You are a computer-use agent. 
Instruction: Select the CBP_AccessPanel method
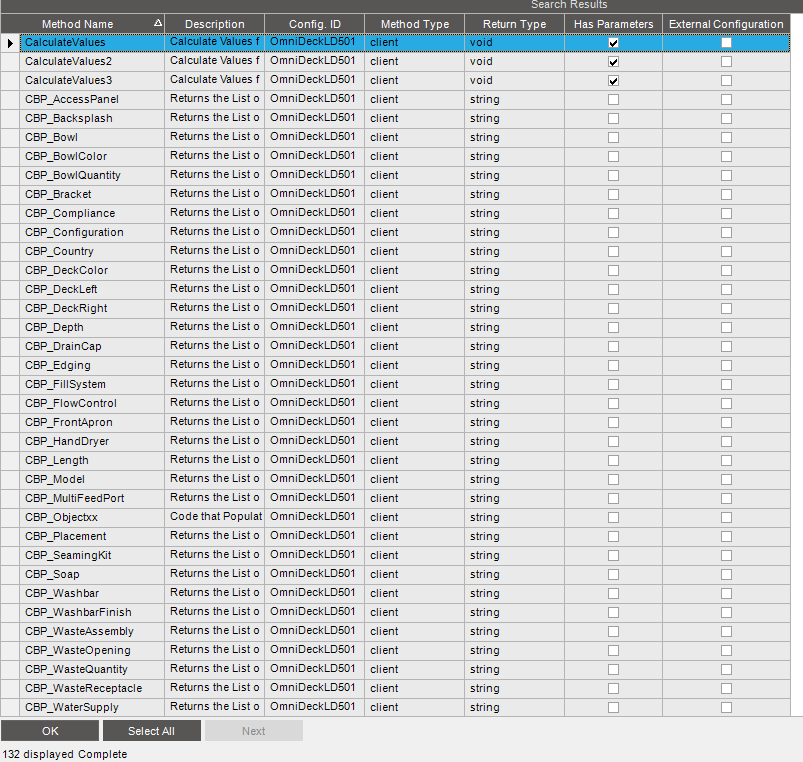[x=72, y=99]
